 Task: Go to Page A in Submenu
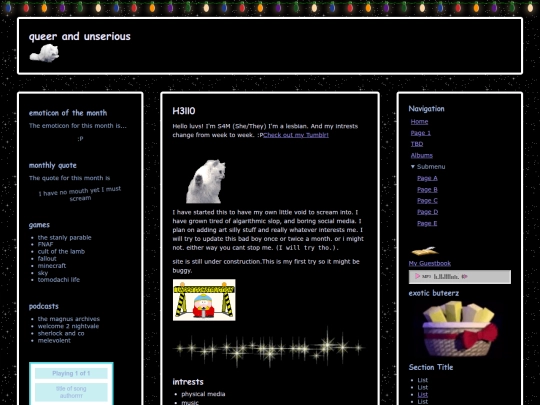click(427, 178)
